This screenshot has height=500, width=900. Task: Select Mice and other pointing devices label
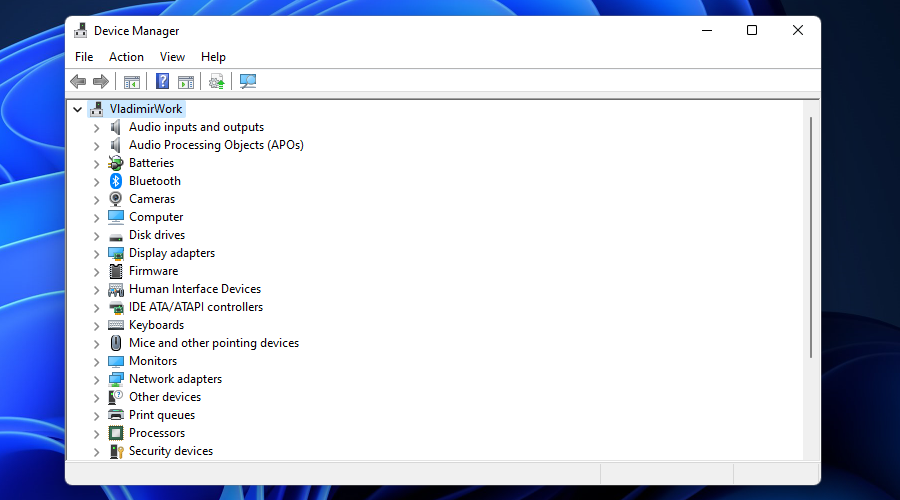(214, 343)
